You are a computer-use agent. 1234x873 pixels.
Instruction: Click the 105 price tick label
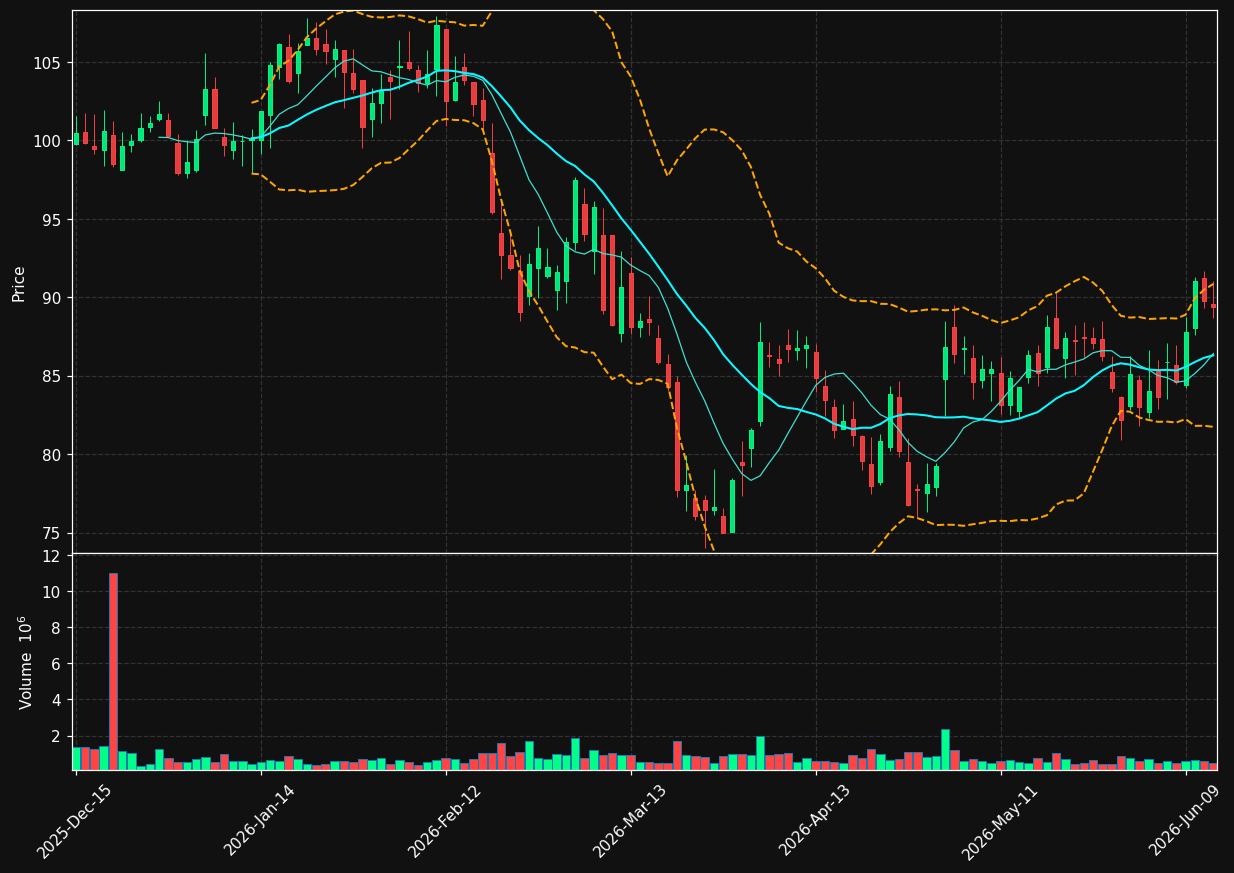48,63
